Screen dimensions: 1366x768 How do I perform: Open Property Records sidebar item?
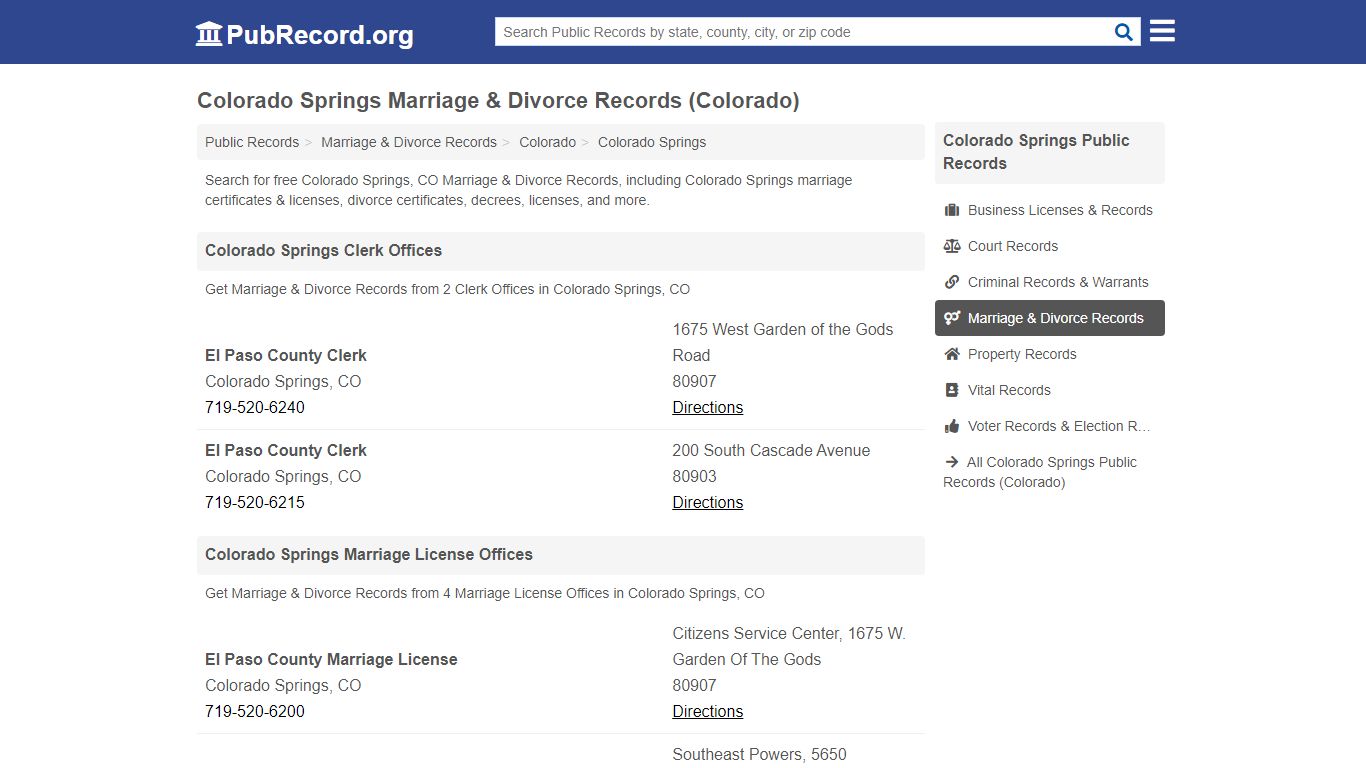pyautogui.click(x=1050, y=354)
